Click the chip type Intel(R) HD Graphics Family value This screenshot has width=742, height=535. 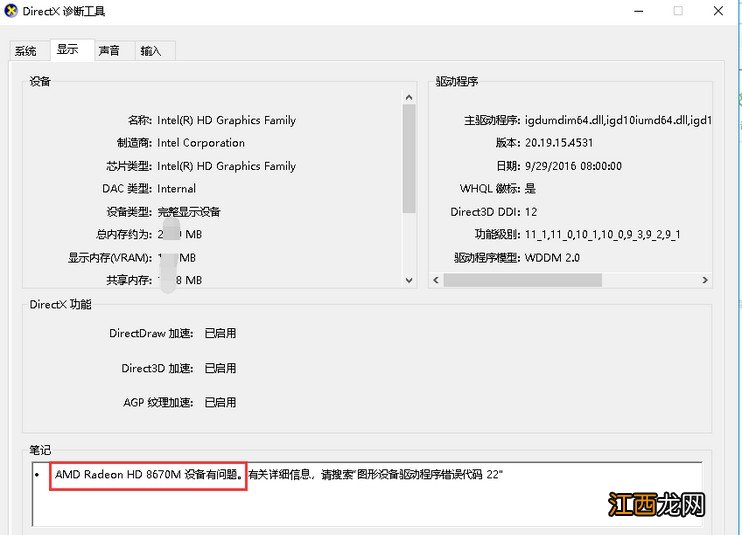pos(226,166)
